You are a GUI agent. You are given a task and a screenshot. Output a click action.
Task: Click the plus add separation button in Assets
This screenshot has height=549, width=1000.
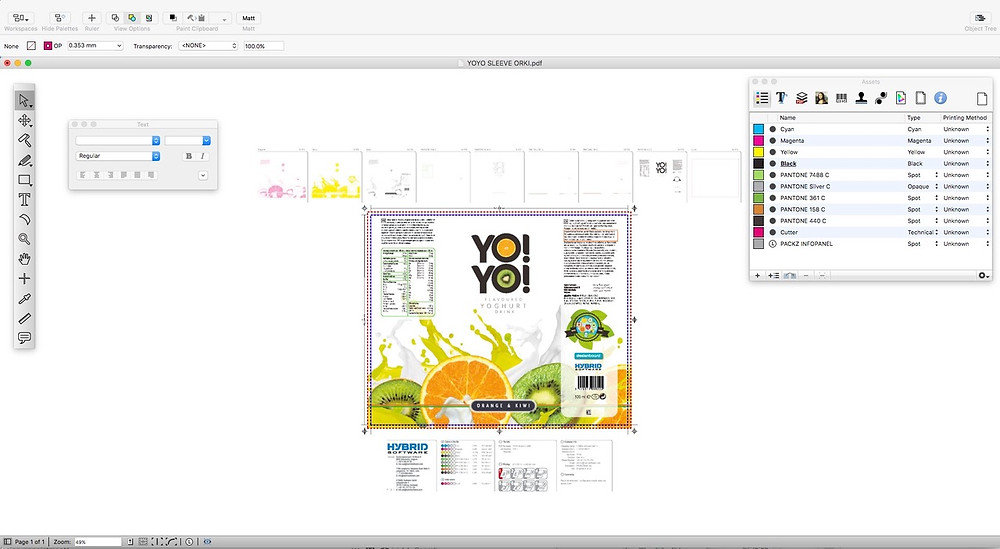(x=758, y=275)
